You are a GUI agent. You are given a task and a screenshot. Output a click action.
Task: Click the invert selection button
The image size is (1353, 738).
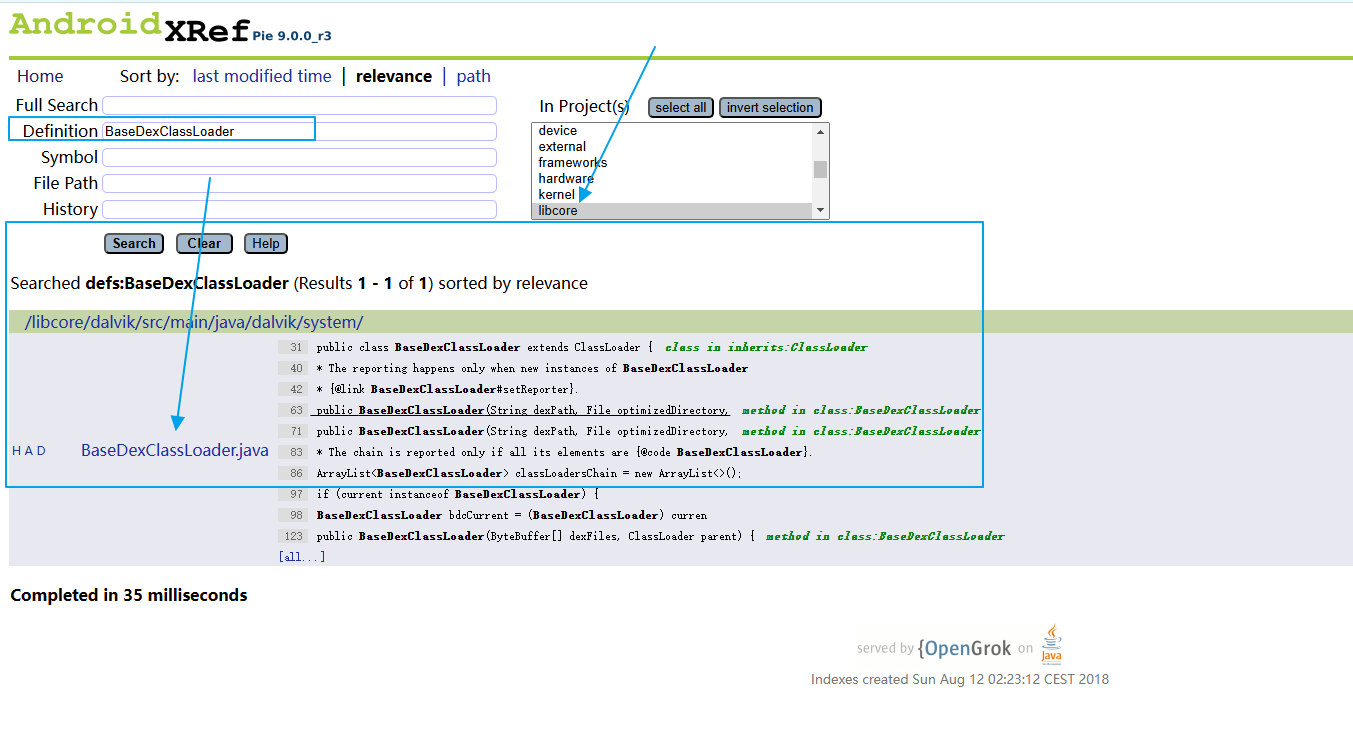[x=770, y=107]
